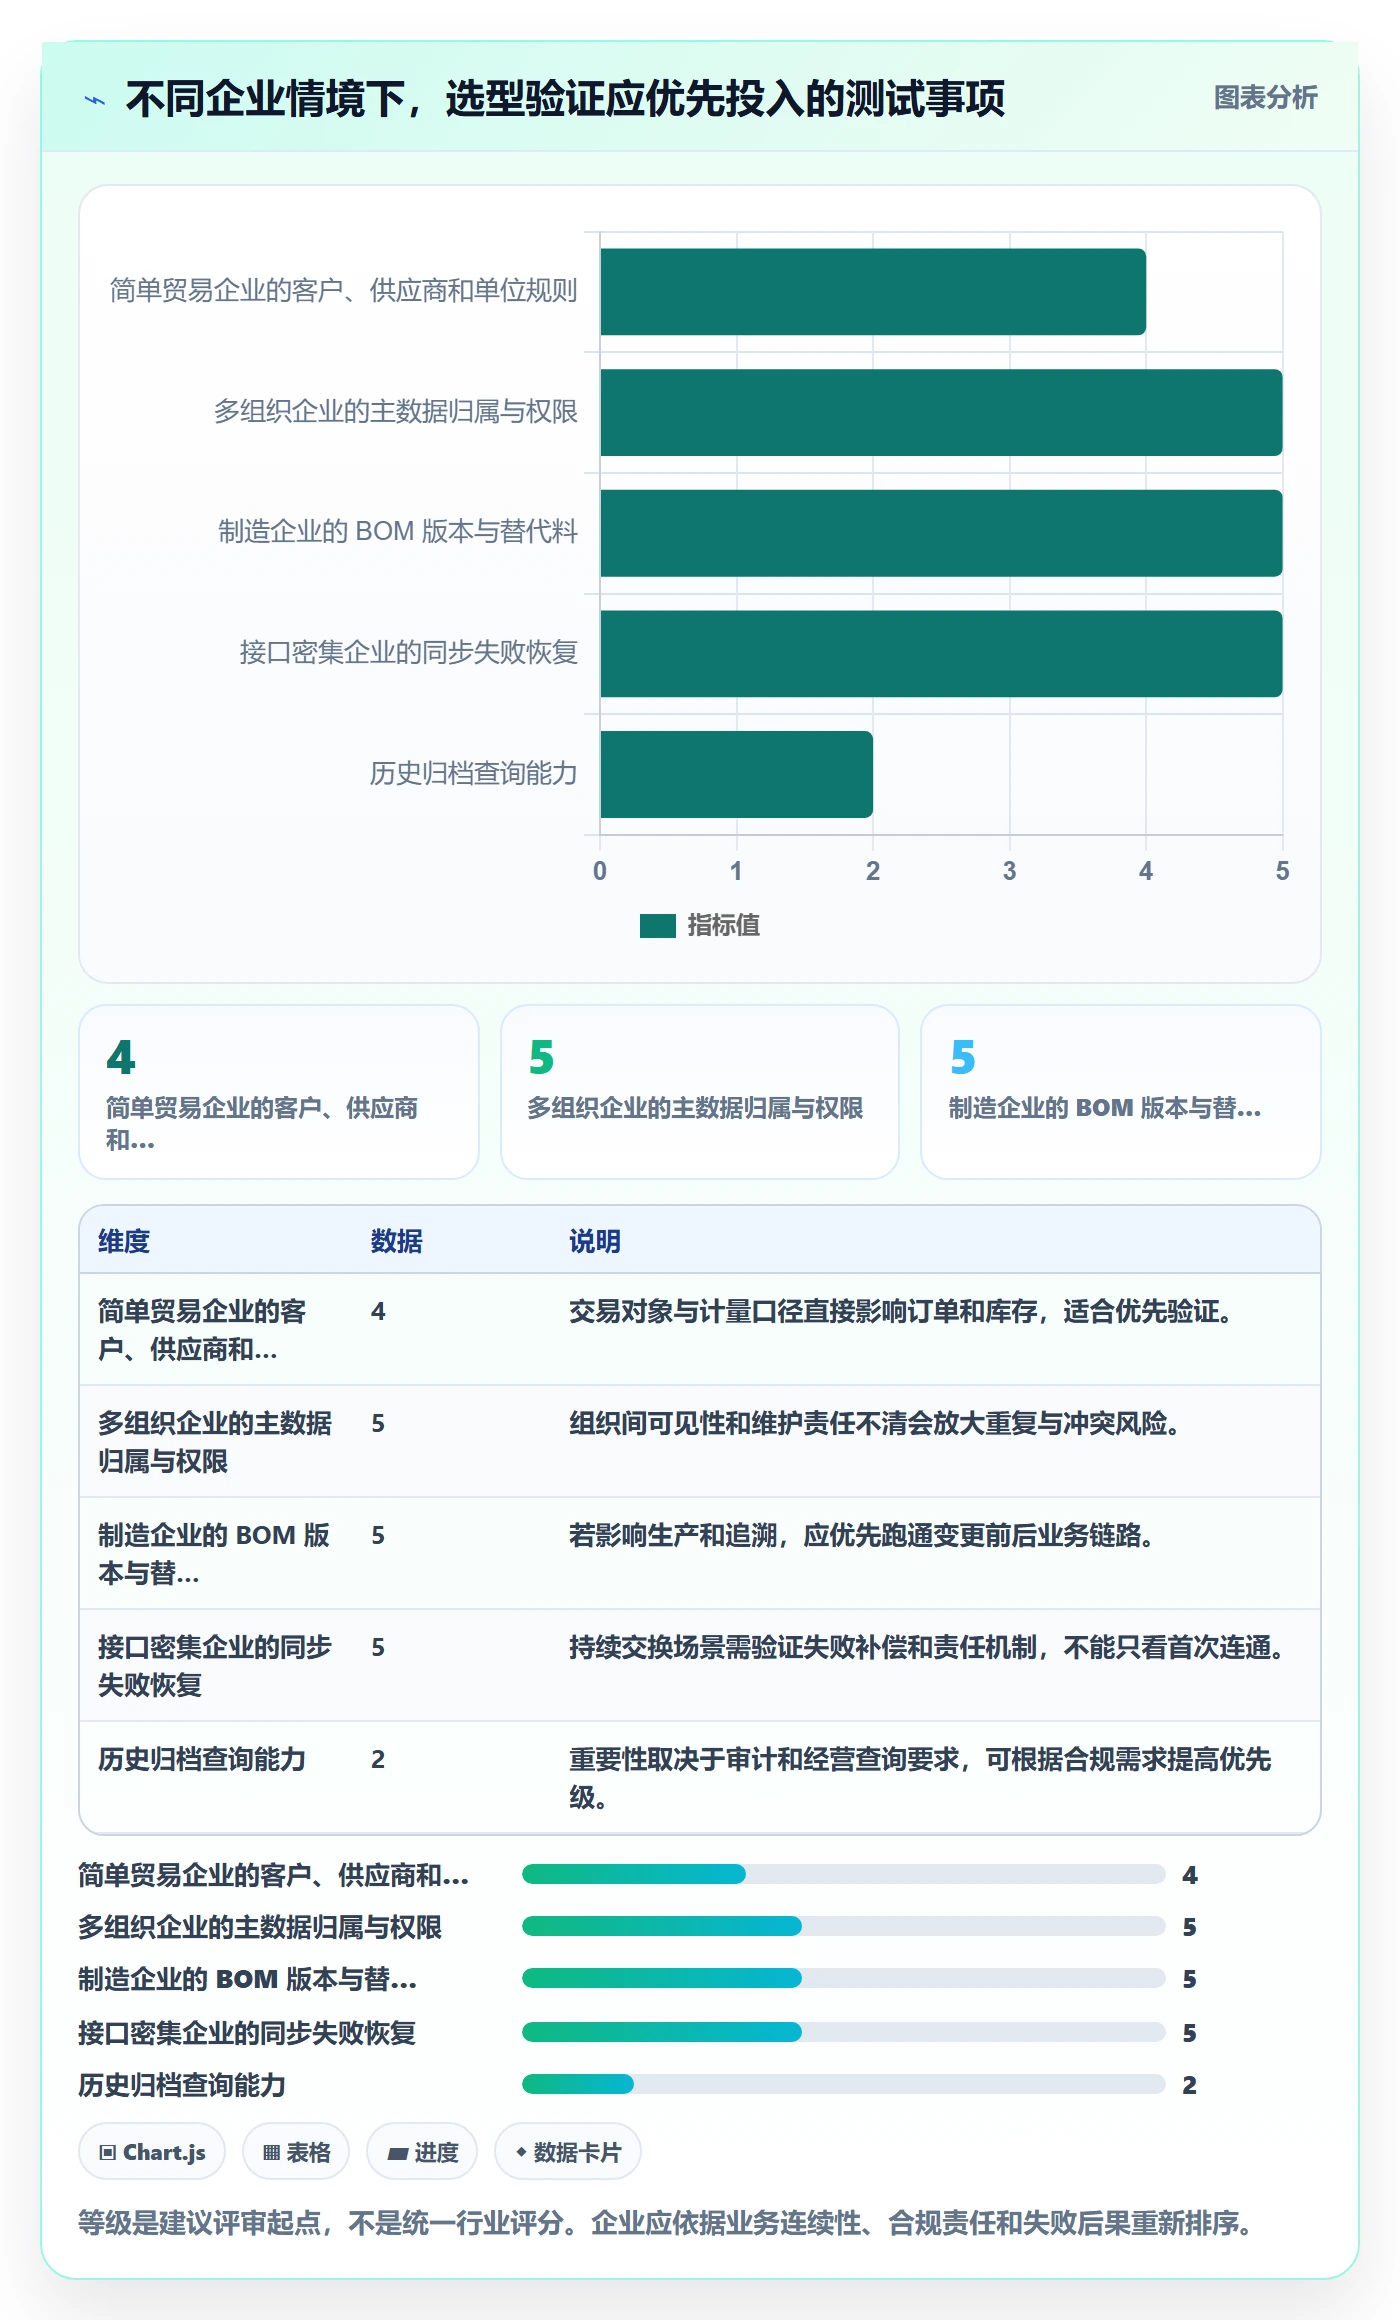Click the bar for 简单贸易企业的客户、供应商和单位规则
The height and width of the screenshot is (2320, 1400).
873,292
